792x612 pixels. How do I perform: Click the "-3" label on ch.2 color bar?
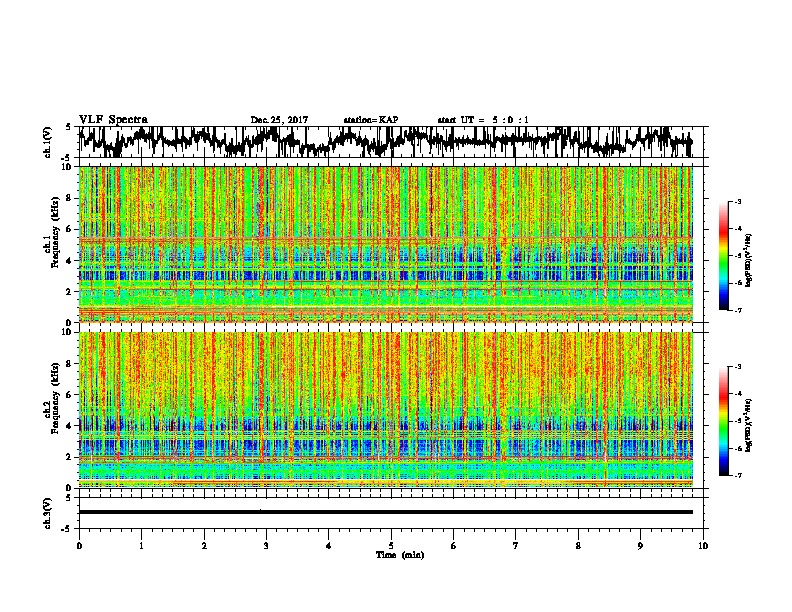tap(738, 367)
